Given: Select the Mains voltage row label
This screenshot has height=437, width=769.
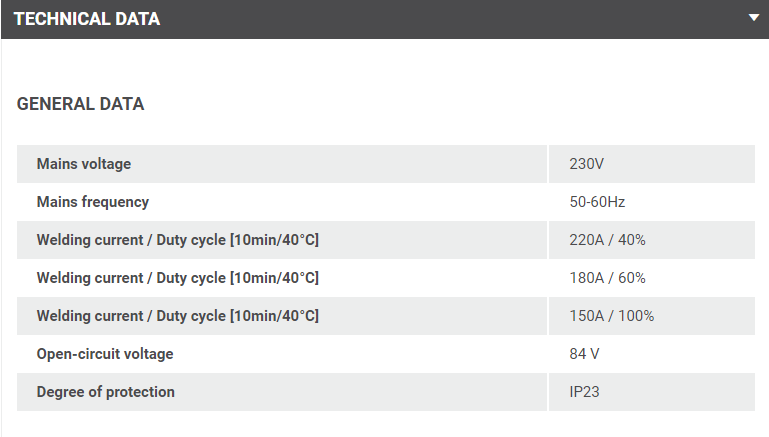Looking at the screenshot, I should coord(84,164).
